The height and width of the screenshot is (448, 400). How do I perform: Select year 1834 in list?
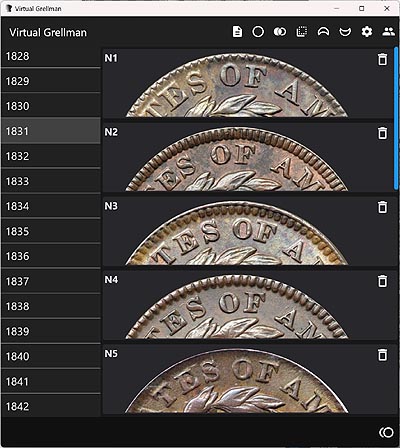pyautogui.click(x=51, y=206)
